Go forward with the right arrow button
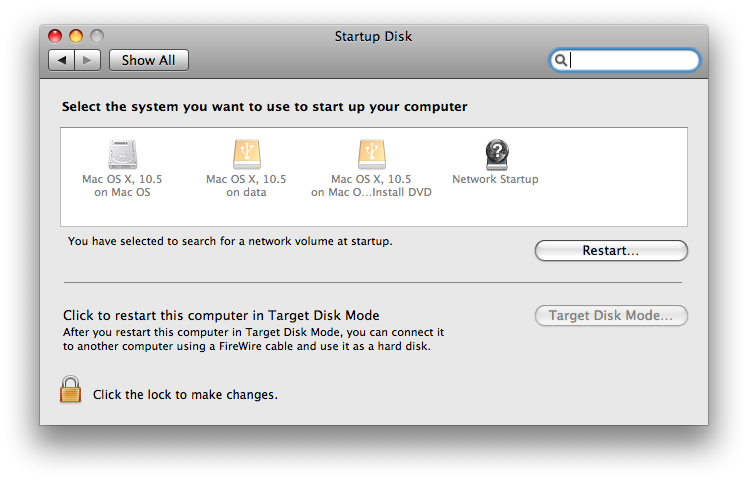This screenshot has width=748, height=480. click(x=88, y=60)
